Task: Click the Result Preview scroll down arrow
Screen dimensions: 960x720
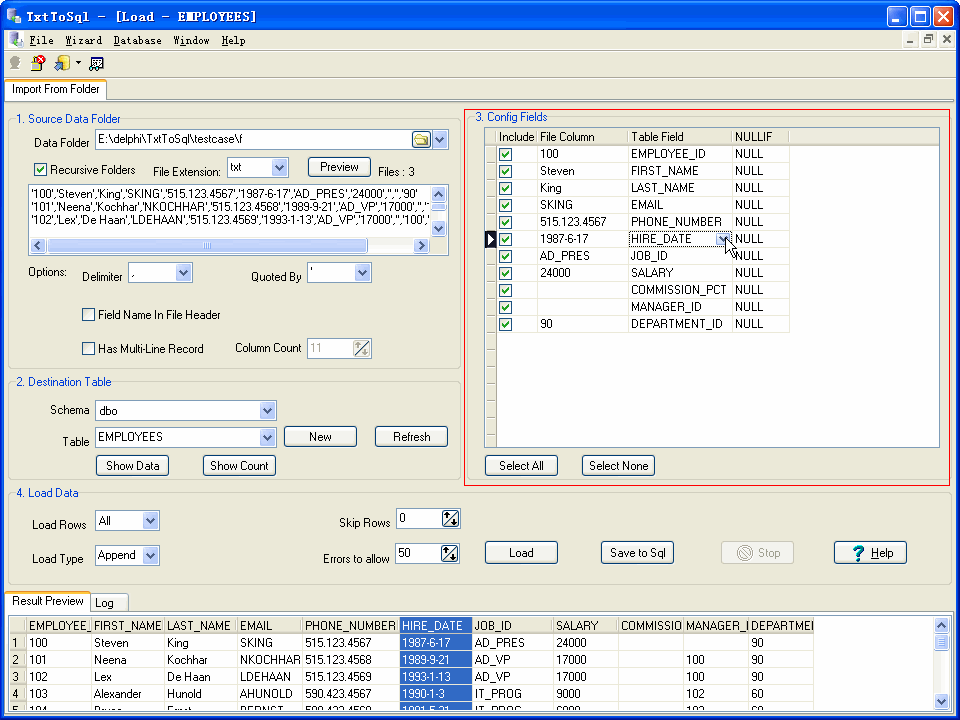Action: pyautogui.click(x=942, y=701)
